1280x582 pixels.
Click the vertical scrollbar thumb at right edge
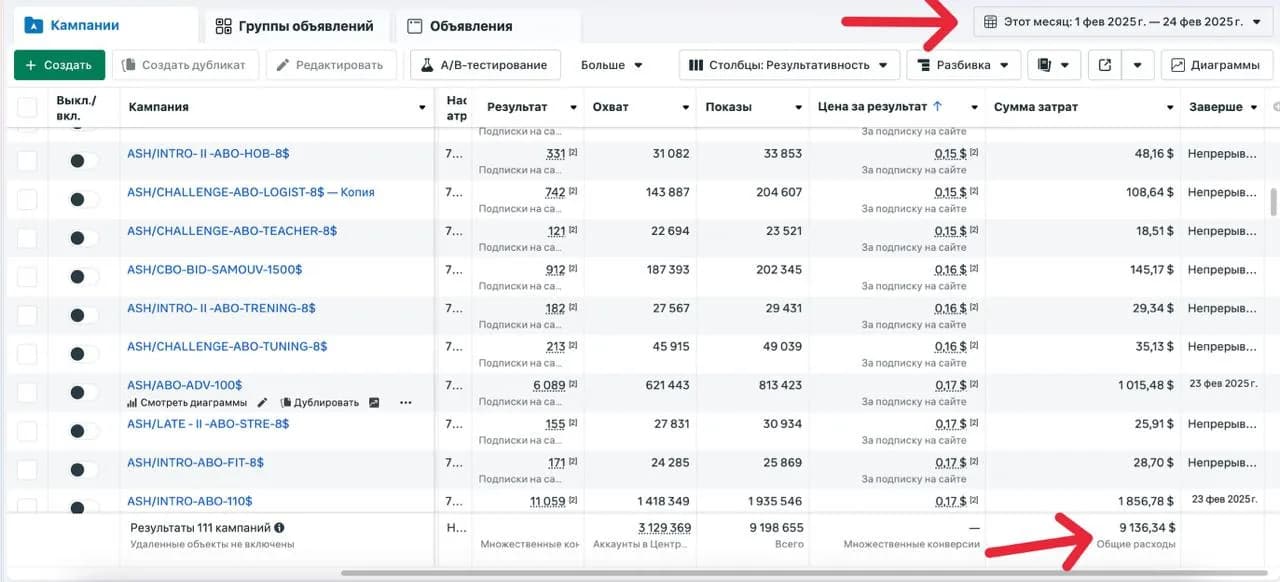[x=1273, y=201]
